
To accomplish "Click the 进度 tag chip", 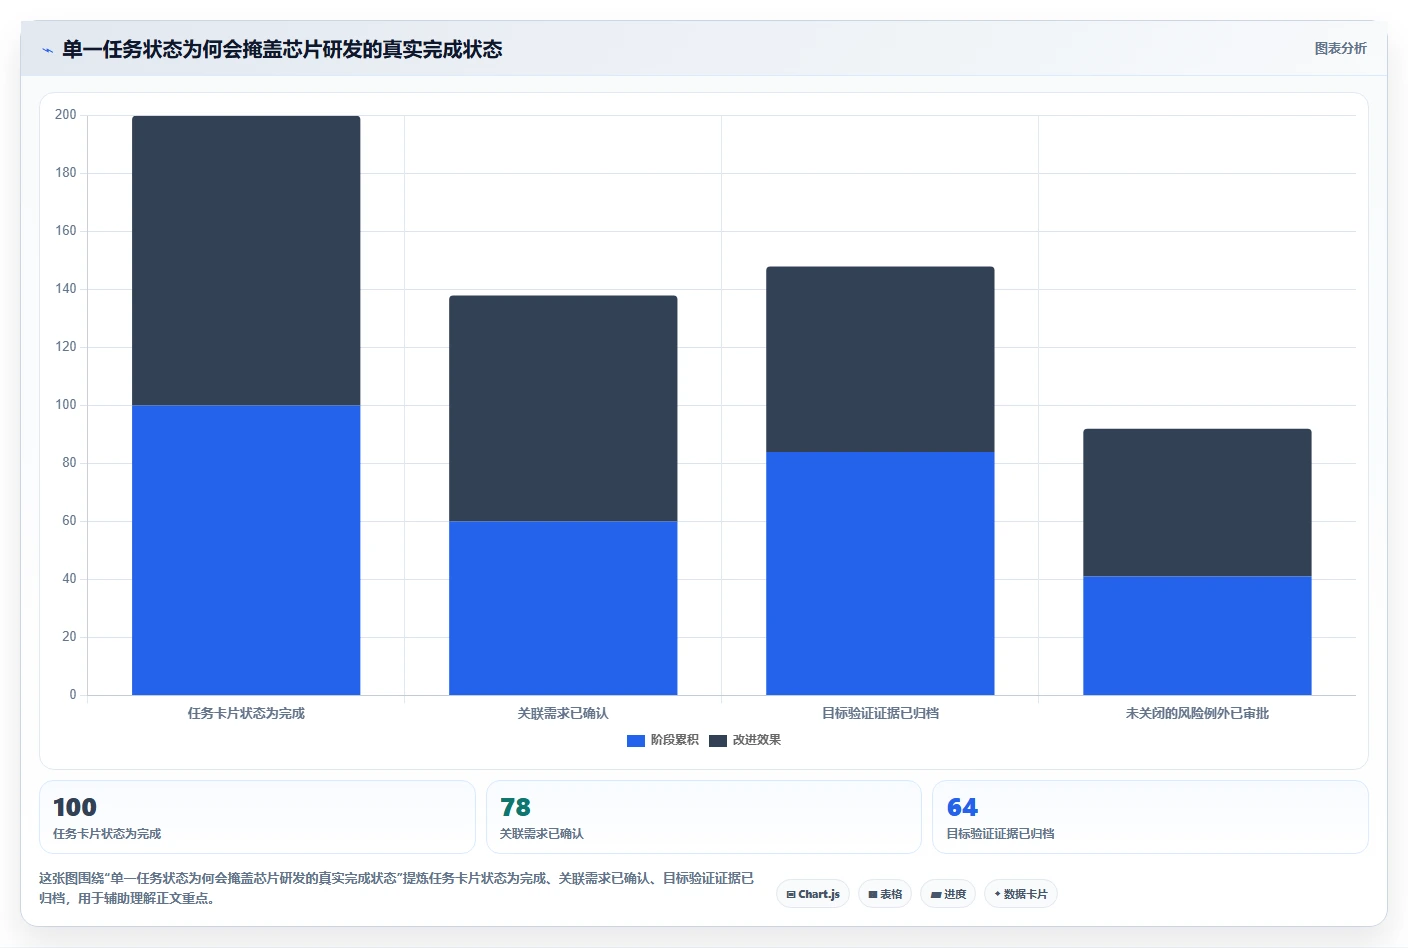I will 948,894.
